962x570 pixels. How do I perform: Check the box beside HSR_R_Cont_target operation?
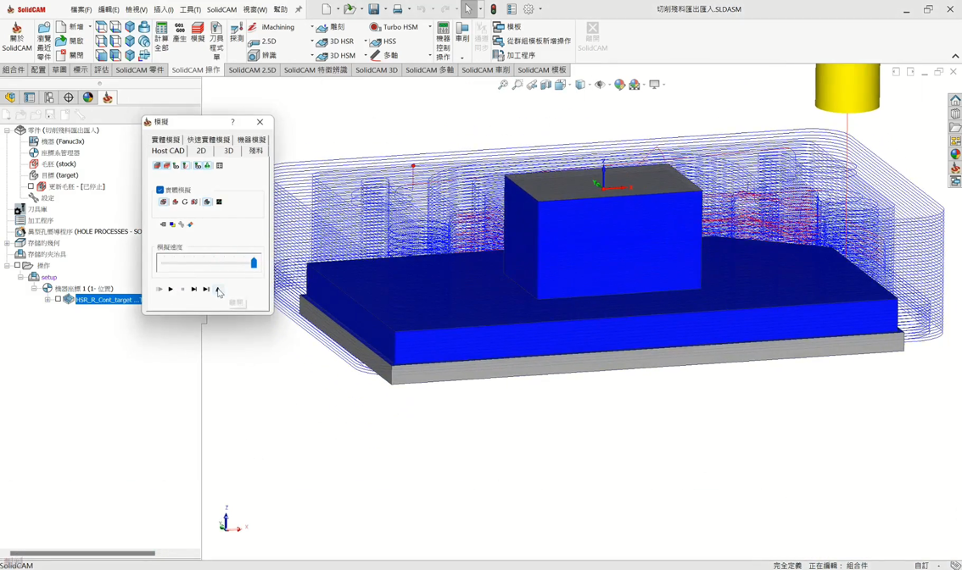[x=58, y=299]
